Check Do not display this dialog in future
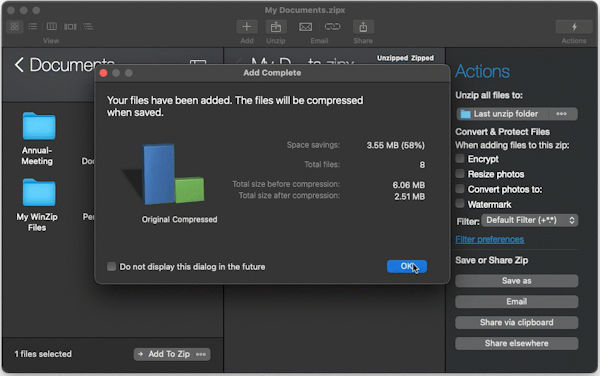This screenshot has height=376, width=600. pyautogui.click(x=111, y=267)
